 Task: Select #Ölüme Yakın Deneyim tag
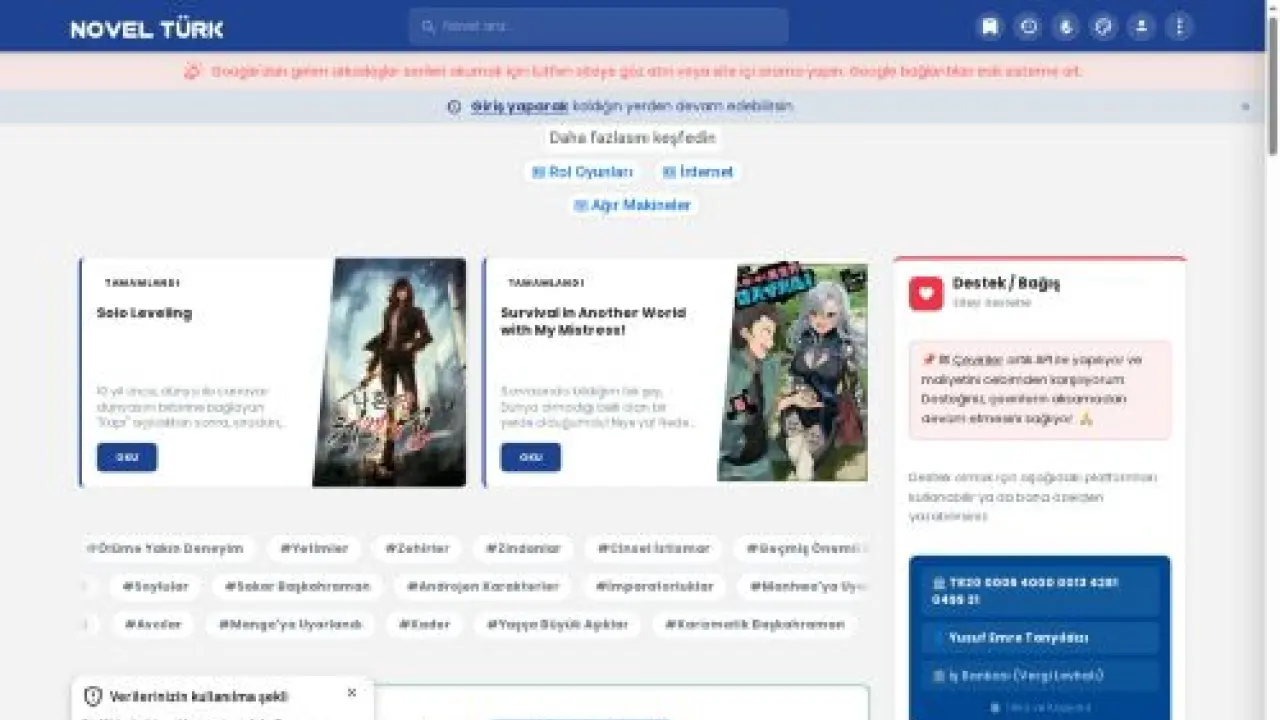pyautogui.click(x=165, y=548)
